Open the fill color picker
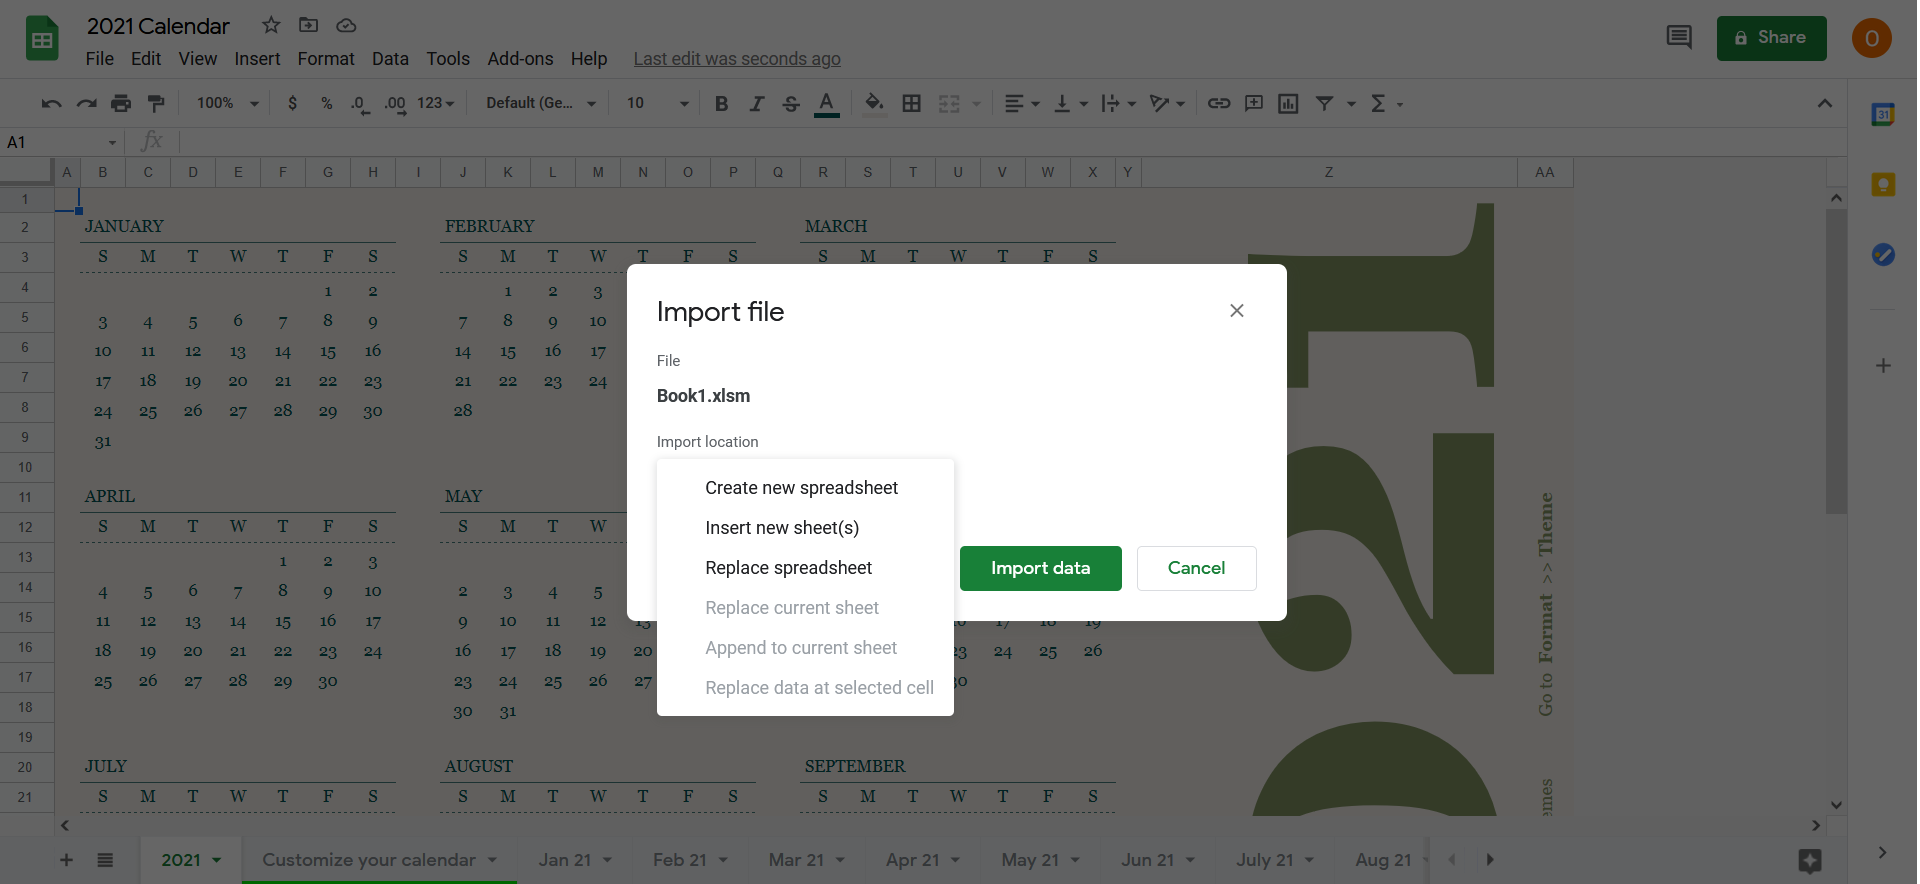Image resolution: width=1920 pixels, height=884 pixels. click(x=874, y=103)
